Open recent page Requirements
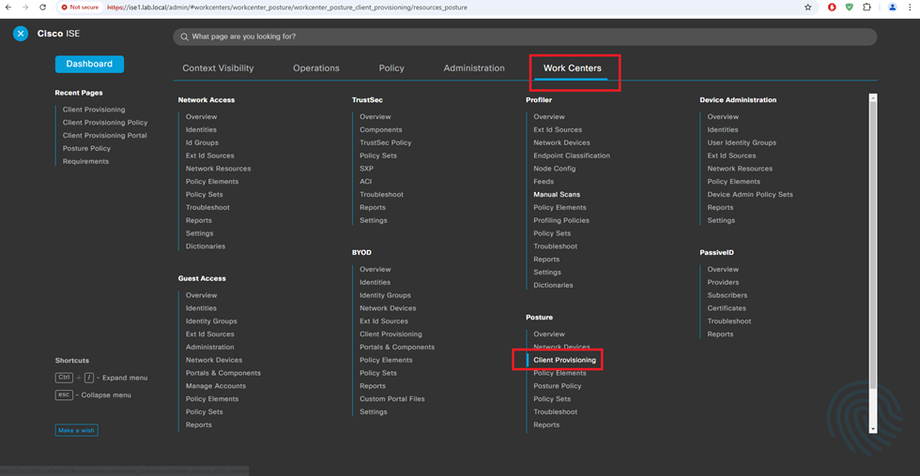 pos(86,161)
